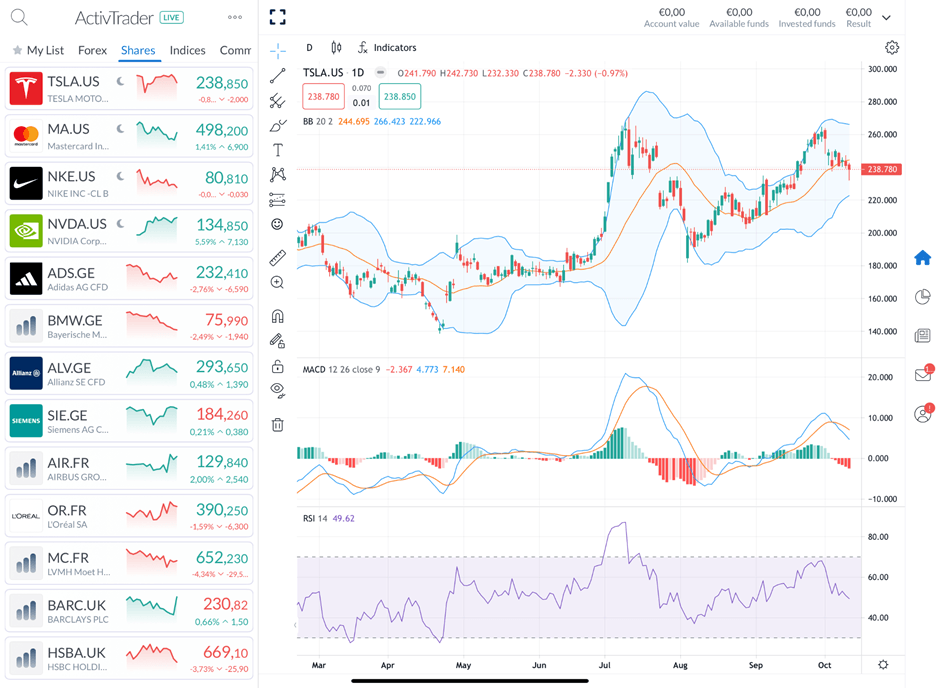Viewport: 940px width, 688px height.
Task: Toggle the magnet snap mode
Action: click(278, 316)
